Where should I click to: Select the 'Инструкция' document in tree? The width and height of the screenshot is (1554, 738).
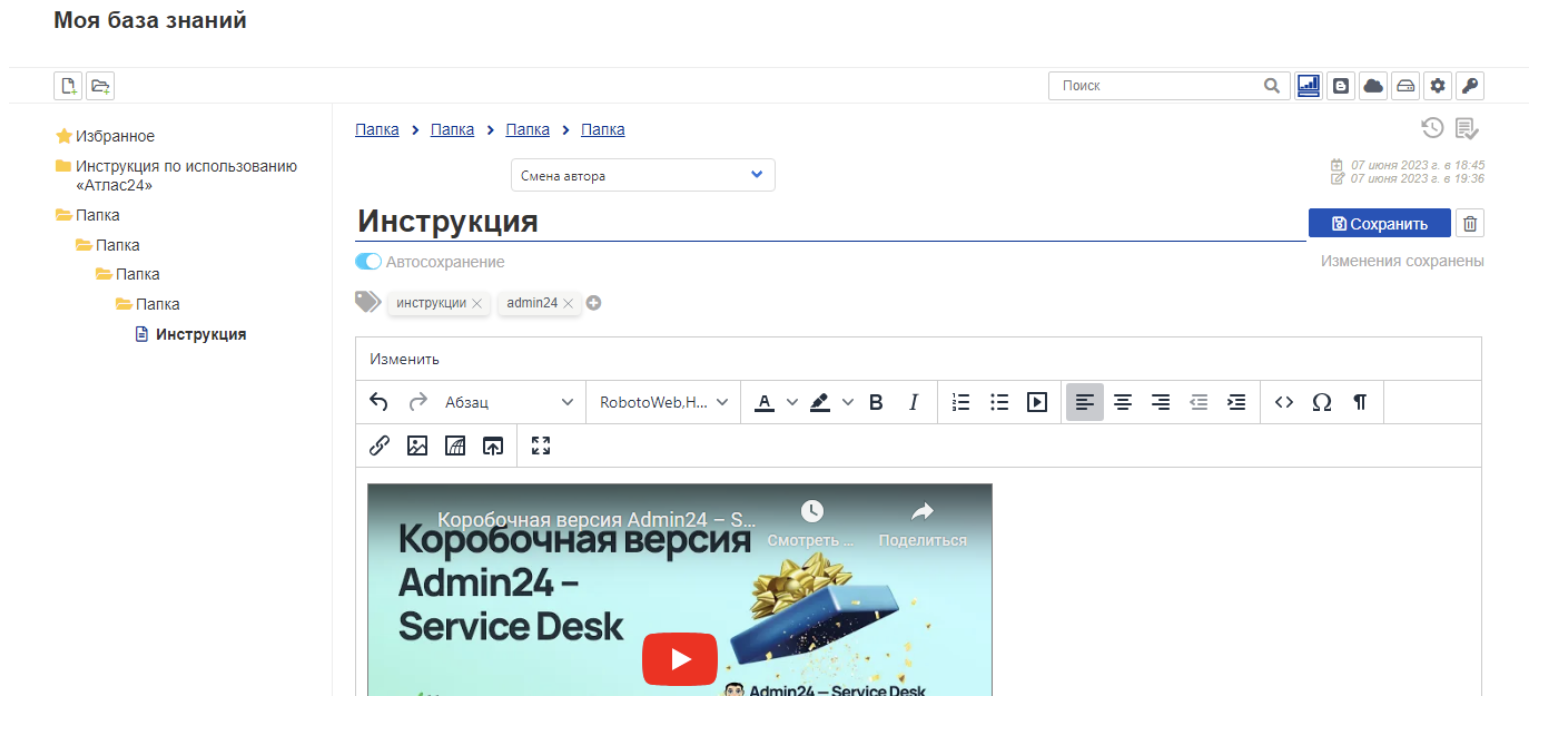click(x=201, y=334)
